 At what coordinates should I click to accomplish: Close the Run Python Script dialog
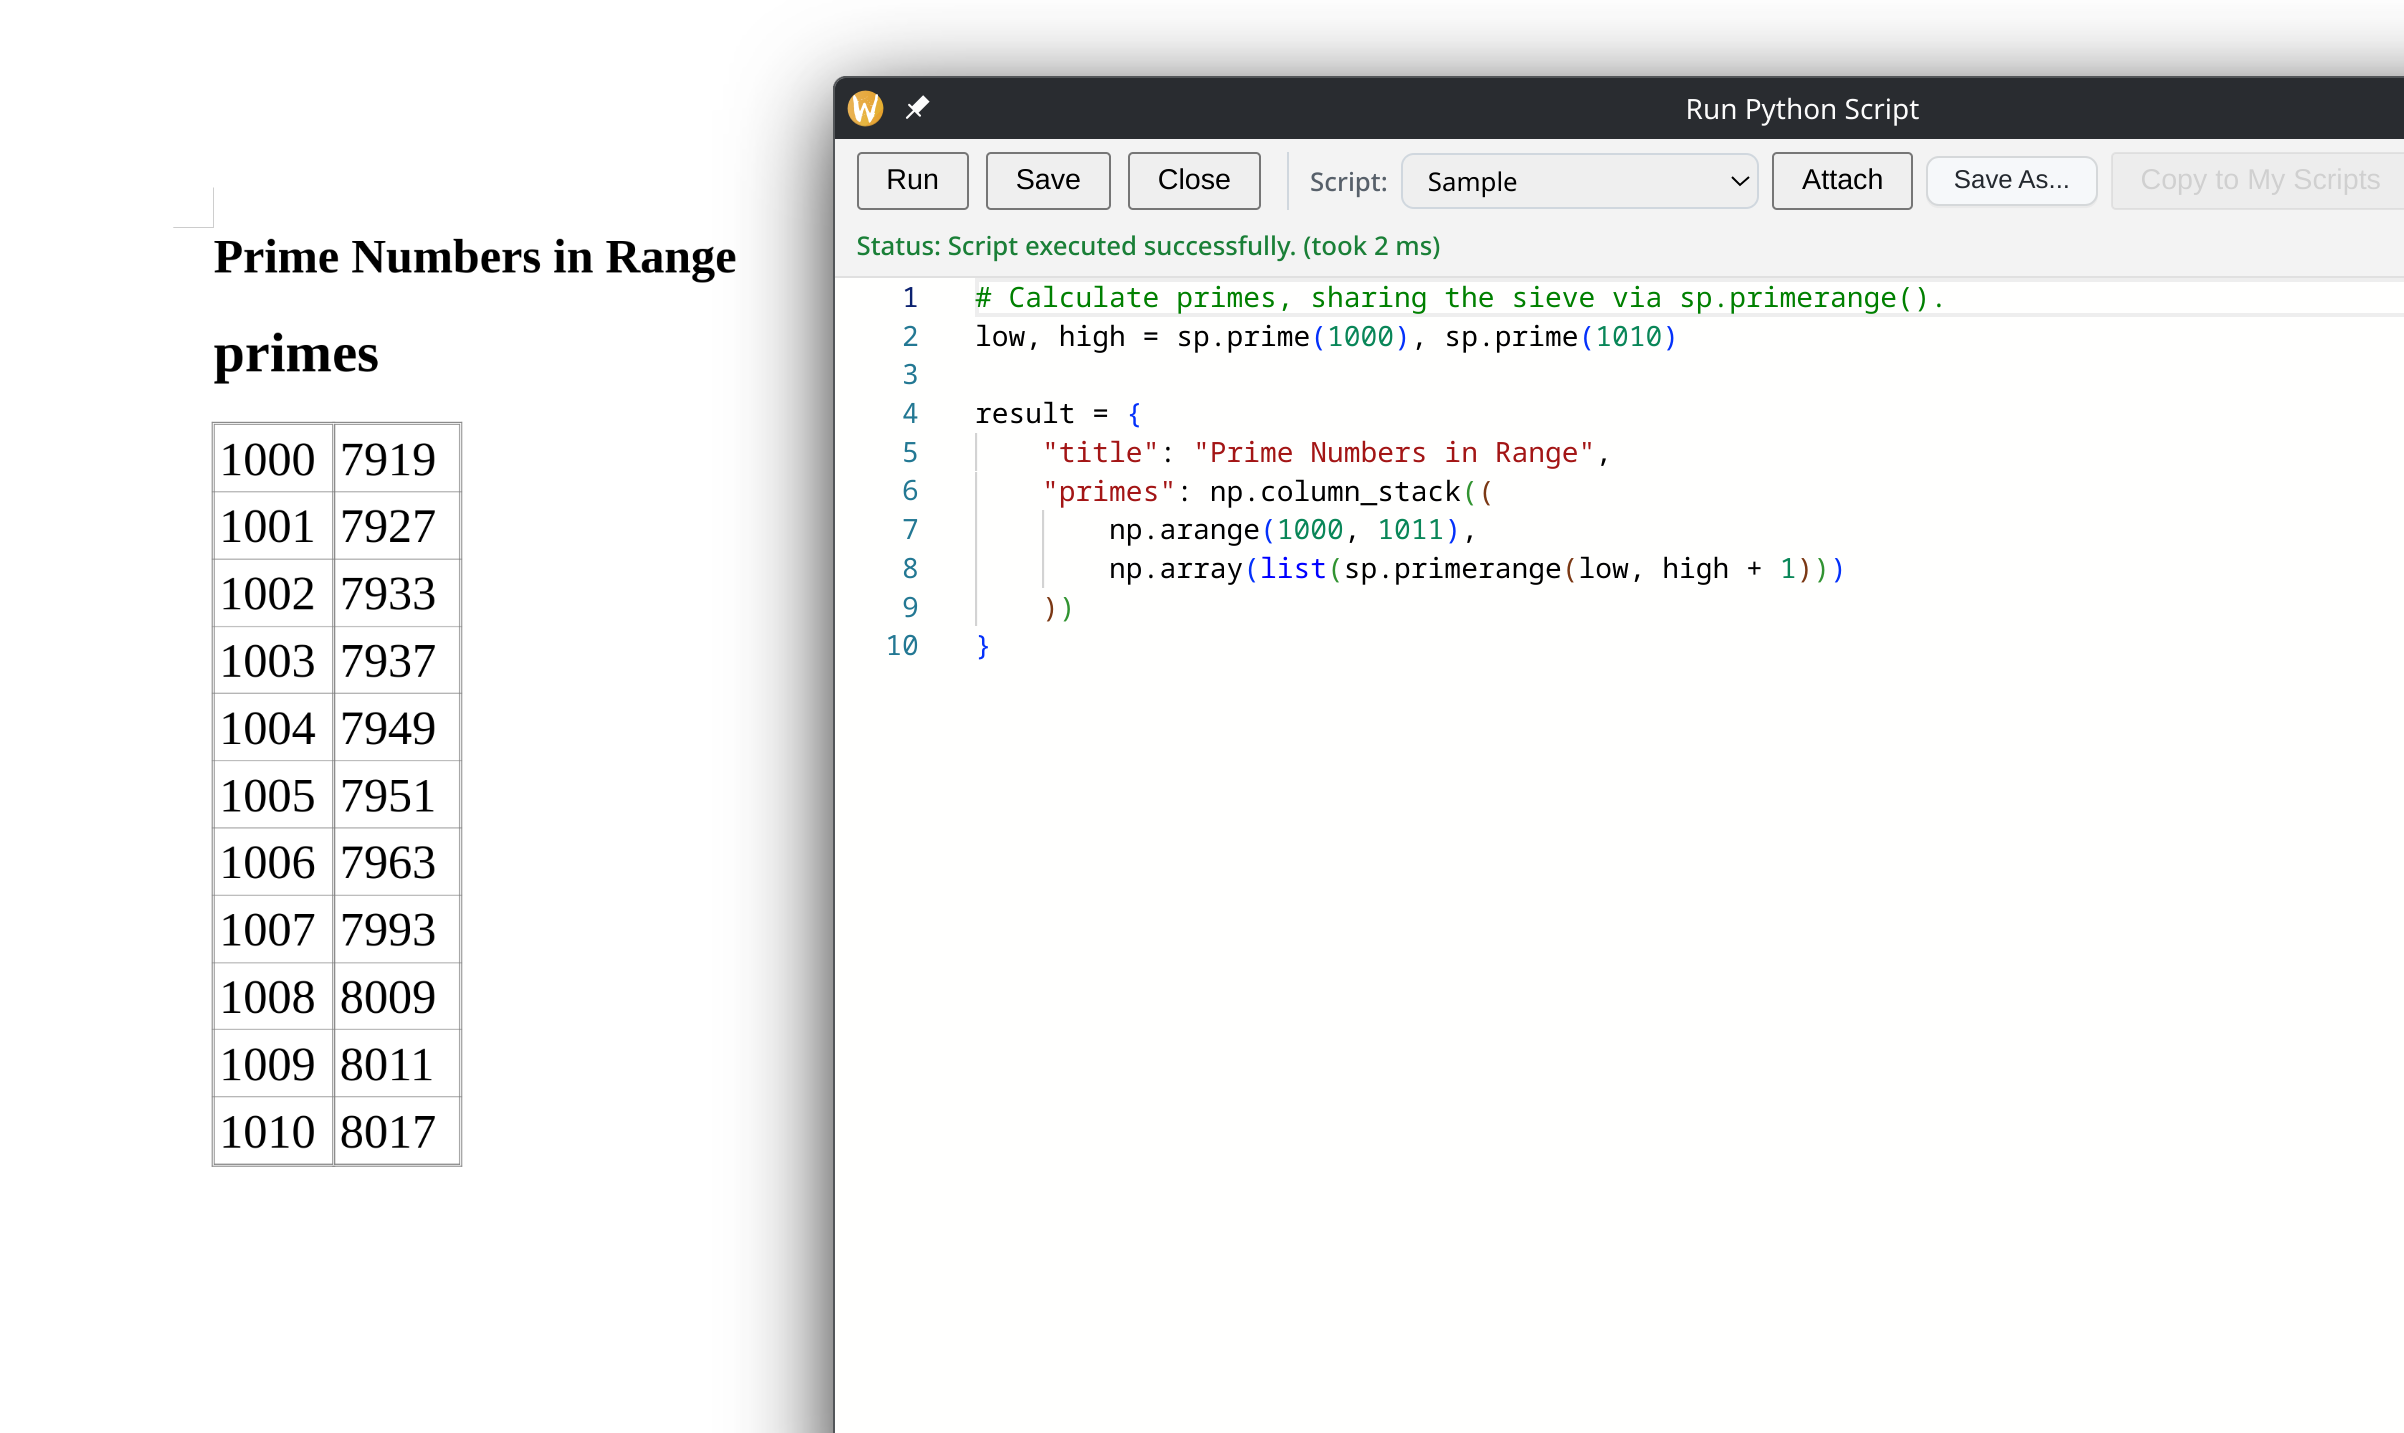point(1193,180)
